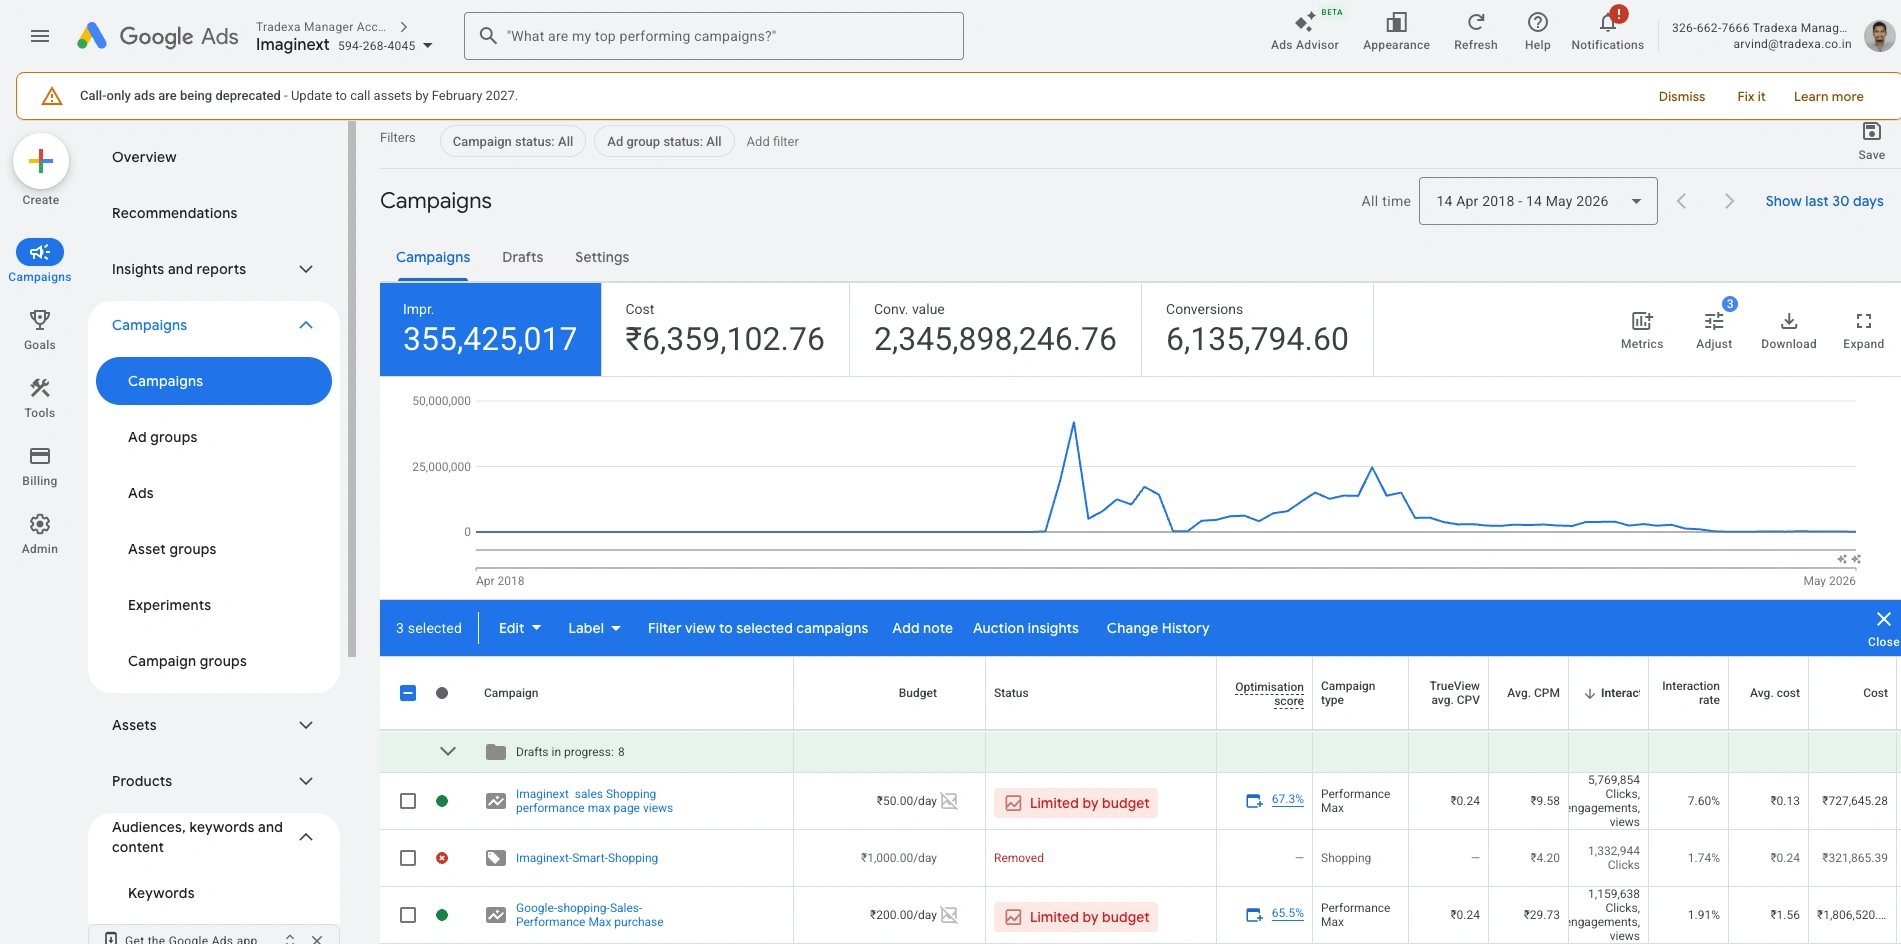This screenshot has width=1901, height=944.
Task: Change status of Imaginext sales Shopping campaign
Action: (442, 801)
